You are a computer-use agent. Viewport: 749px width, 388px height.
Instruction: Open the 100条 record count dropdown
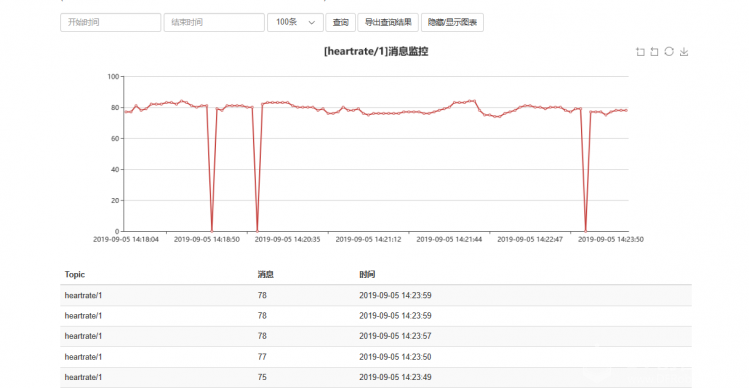click(295, 22)
